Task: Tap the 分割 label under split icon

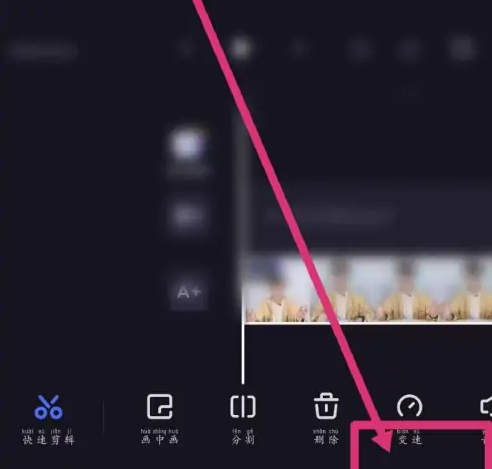Action: point(243,440)
